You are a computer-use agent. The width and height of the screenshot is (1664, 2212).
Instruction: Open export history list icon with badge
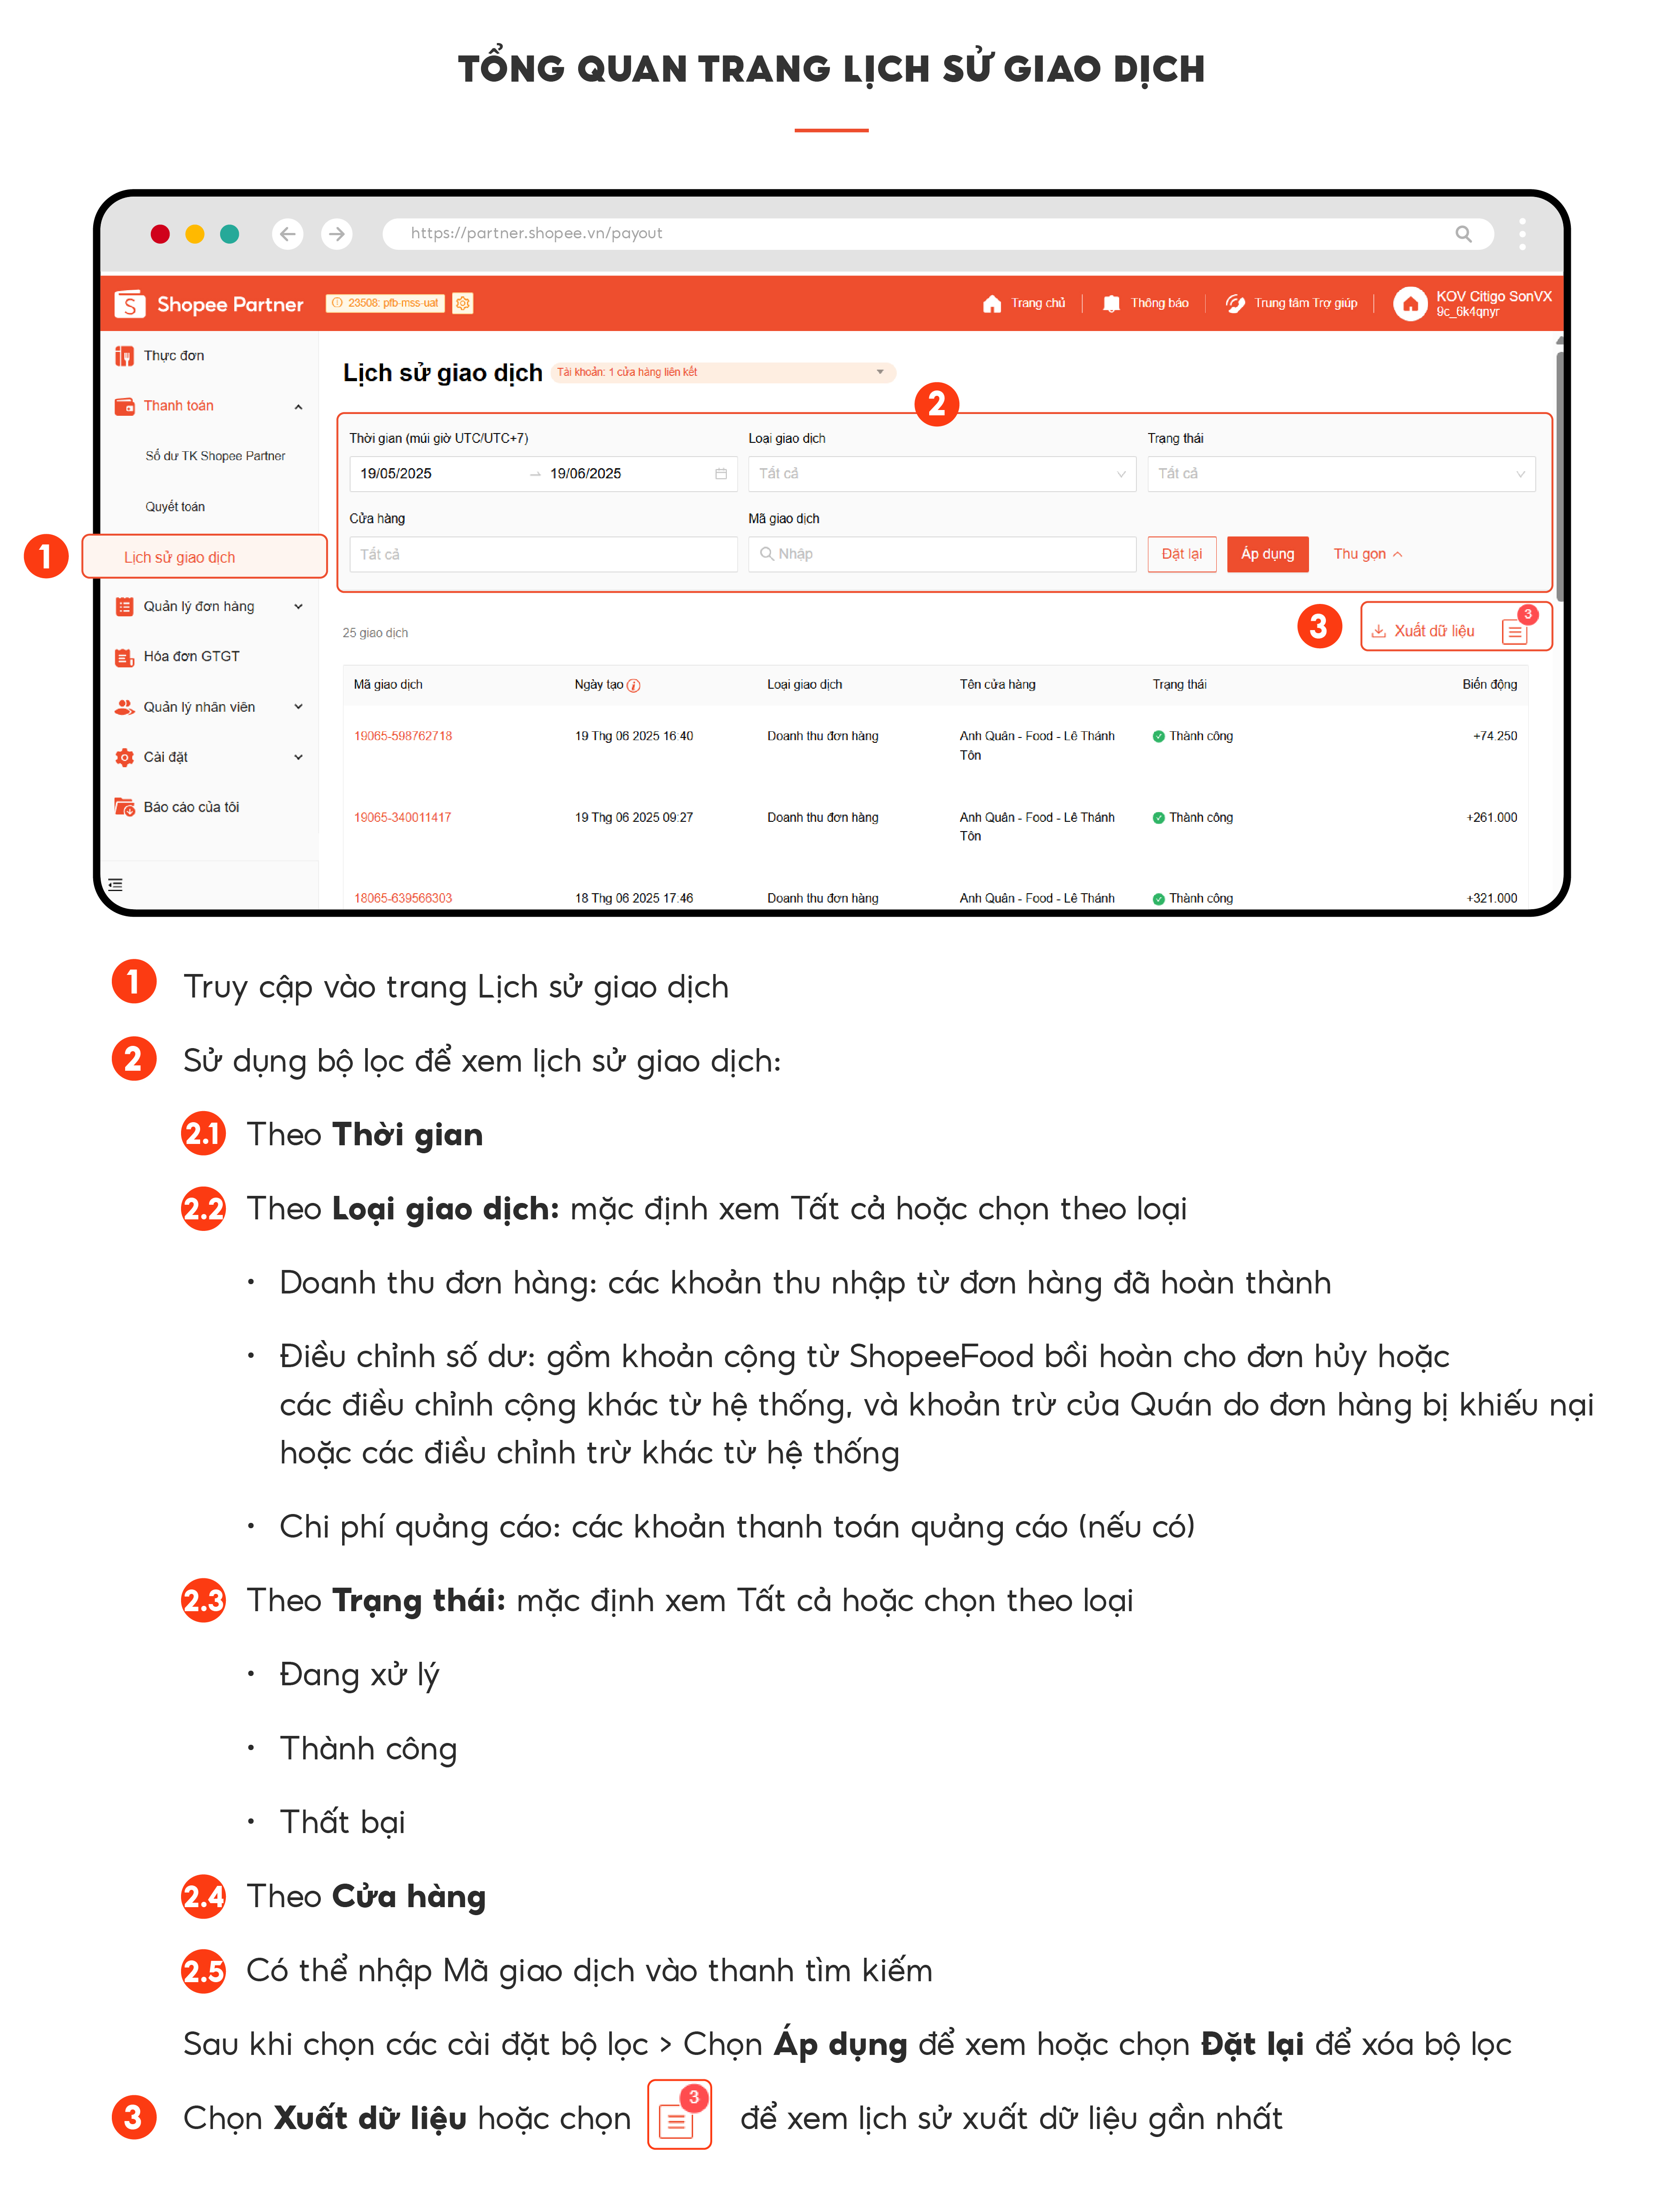(1515, 631)
